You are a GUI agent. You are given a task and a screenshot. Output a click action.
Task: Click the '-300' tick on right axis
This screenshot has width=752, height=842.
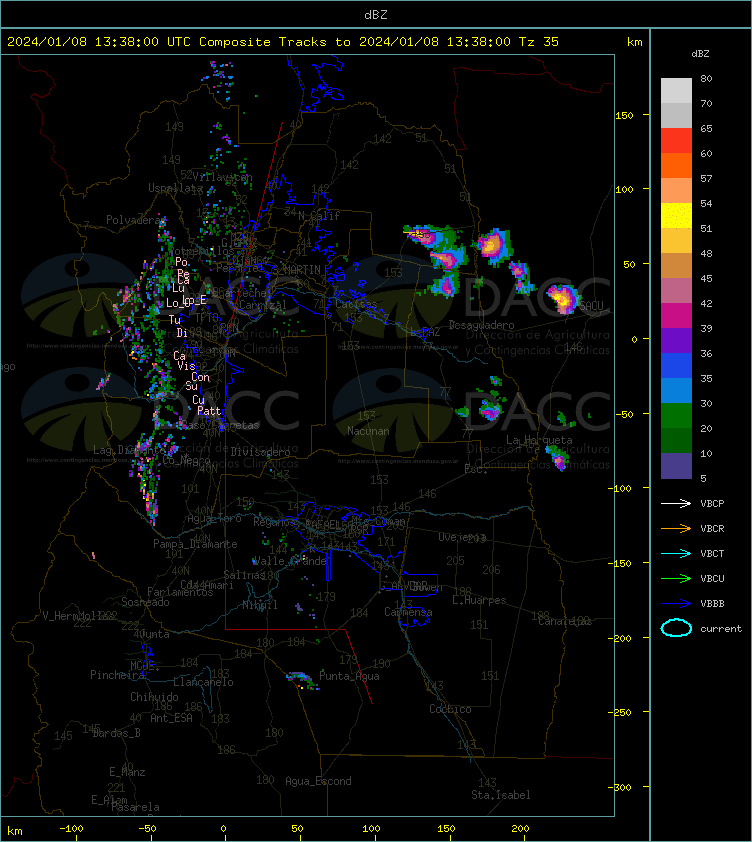pyautogui.click(x=621, y=787)
